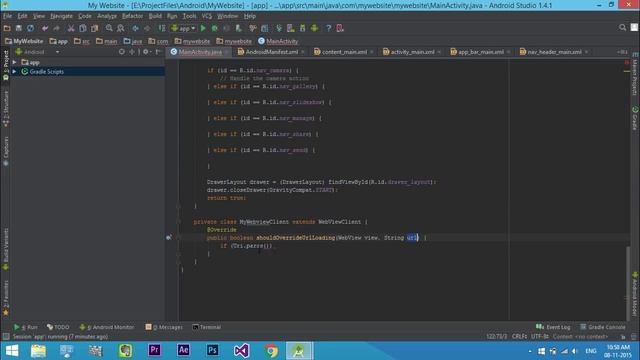The image size is (640, 360).
Task: Open the AVD Manager icon
Action: point(291,28)
